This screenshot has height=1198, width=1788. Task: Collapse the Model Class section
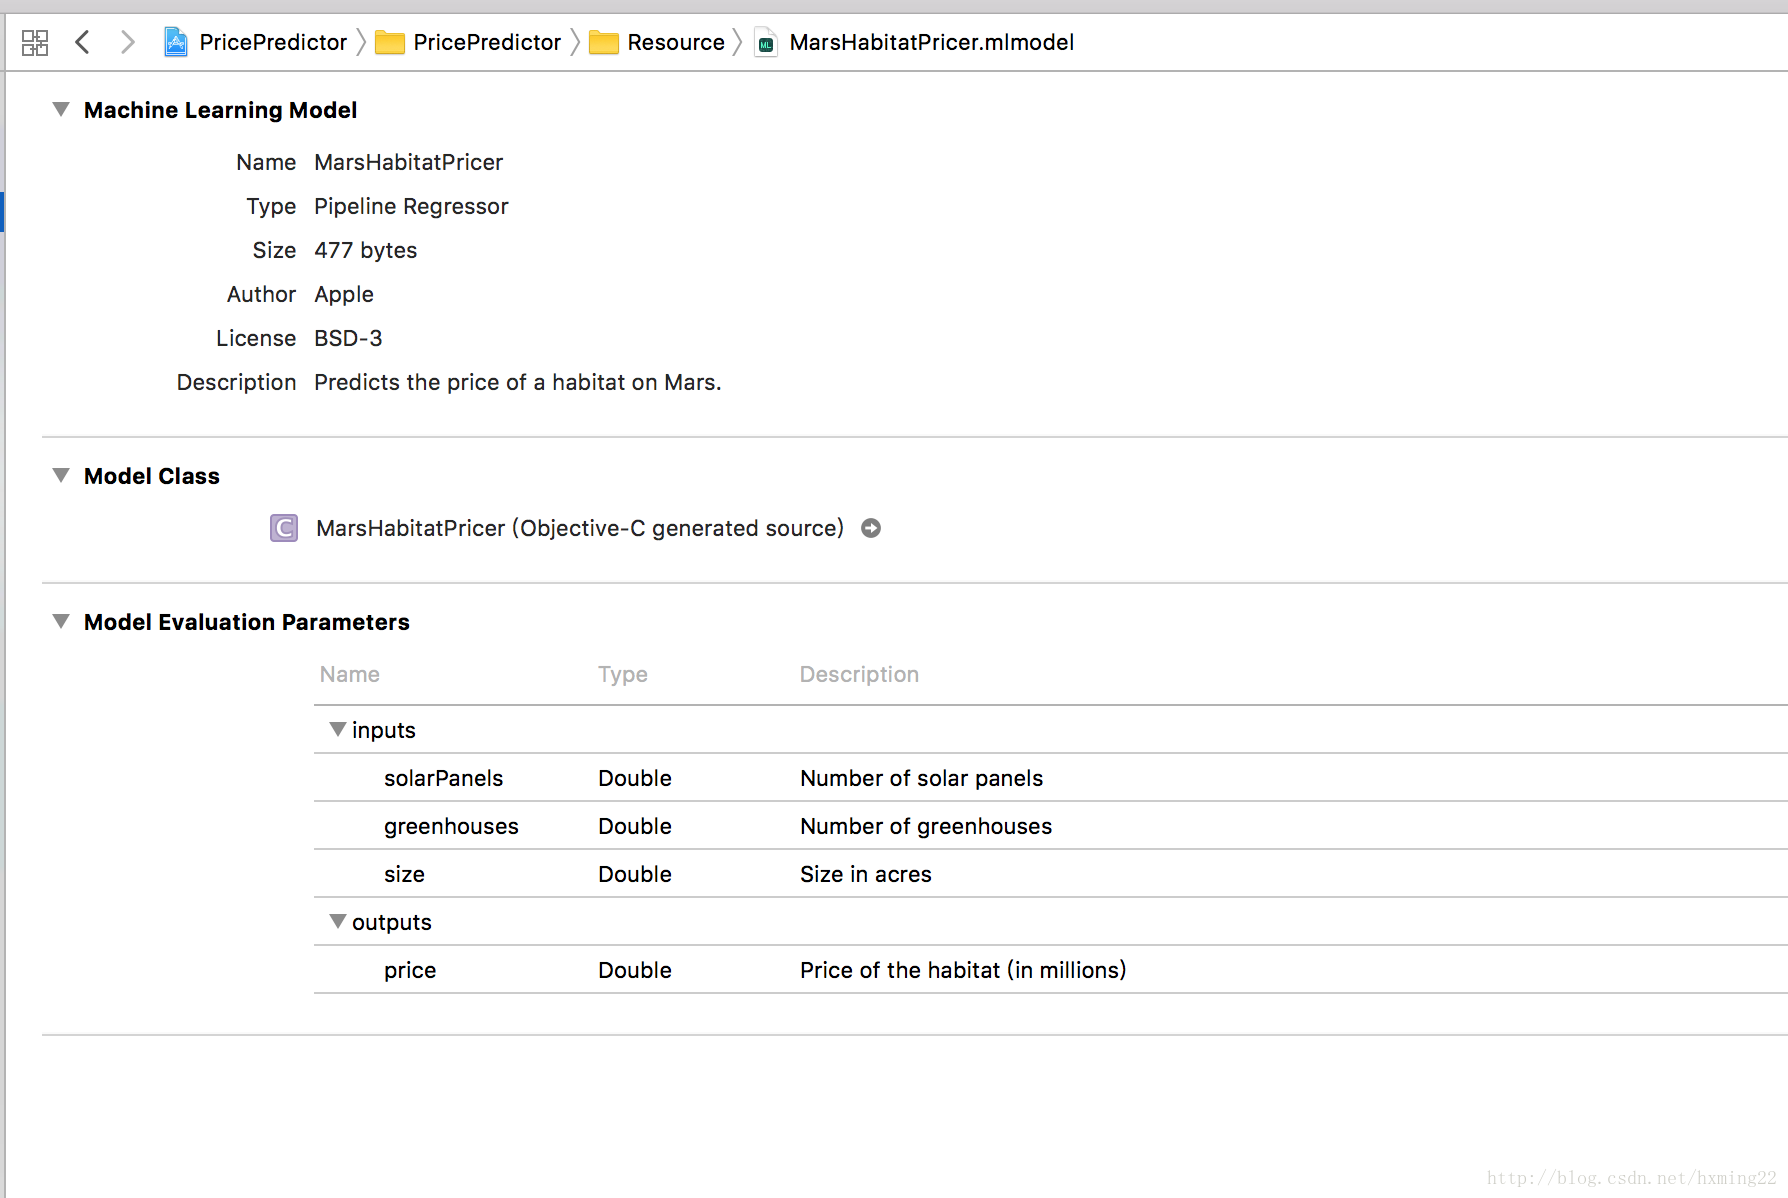(61, 475)
